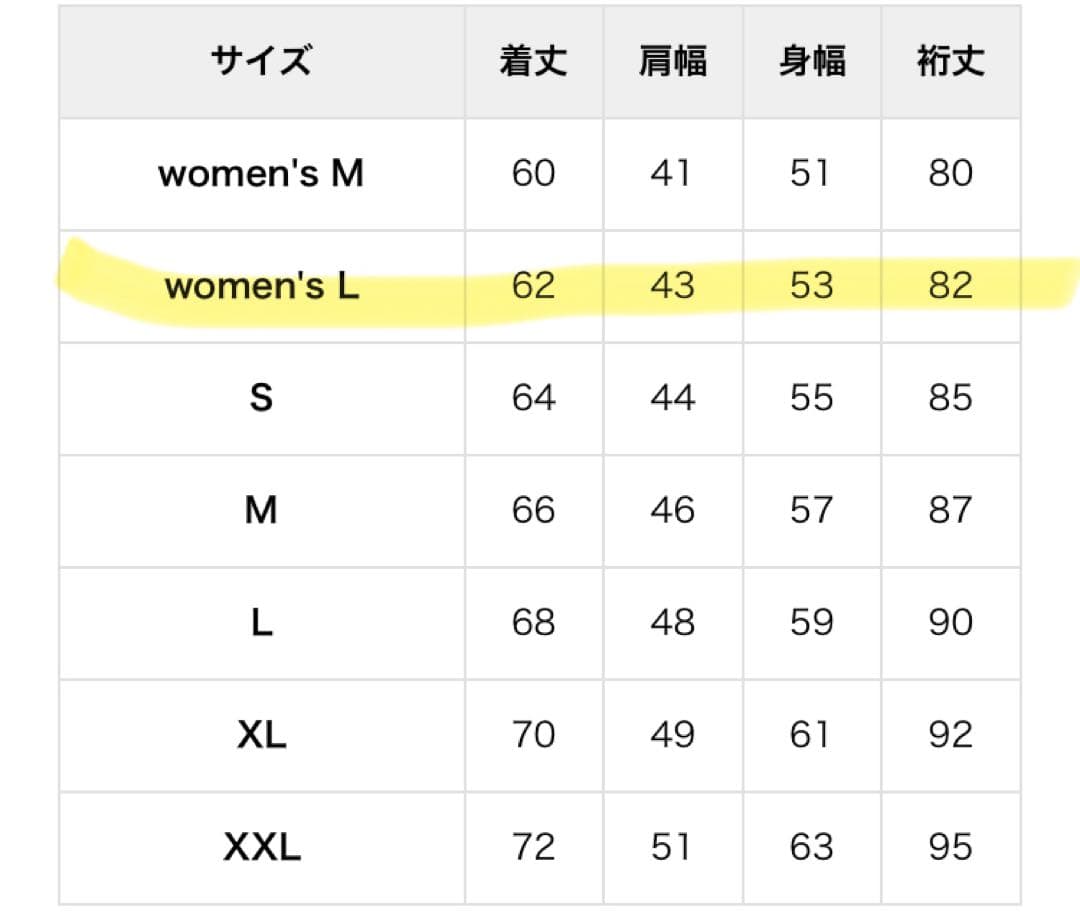Click the highlighted women's L label
Image resolution: width=1080 pixels, height=919 pixels.
tap(262, 285)
